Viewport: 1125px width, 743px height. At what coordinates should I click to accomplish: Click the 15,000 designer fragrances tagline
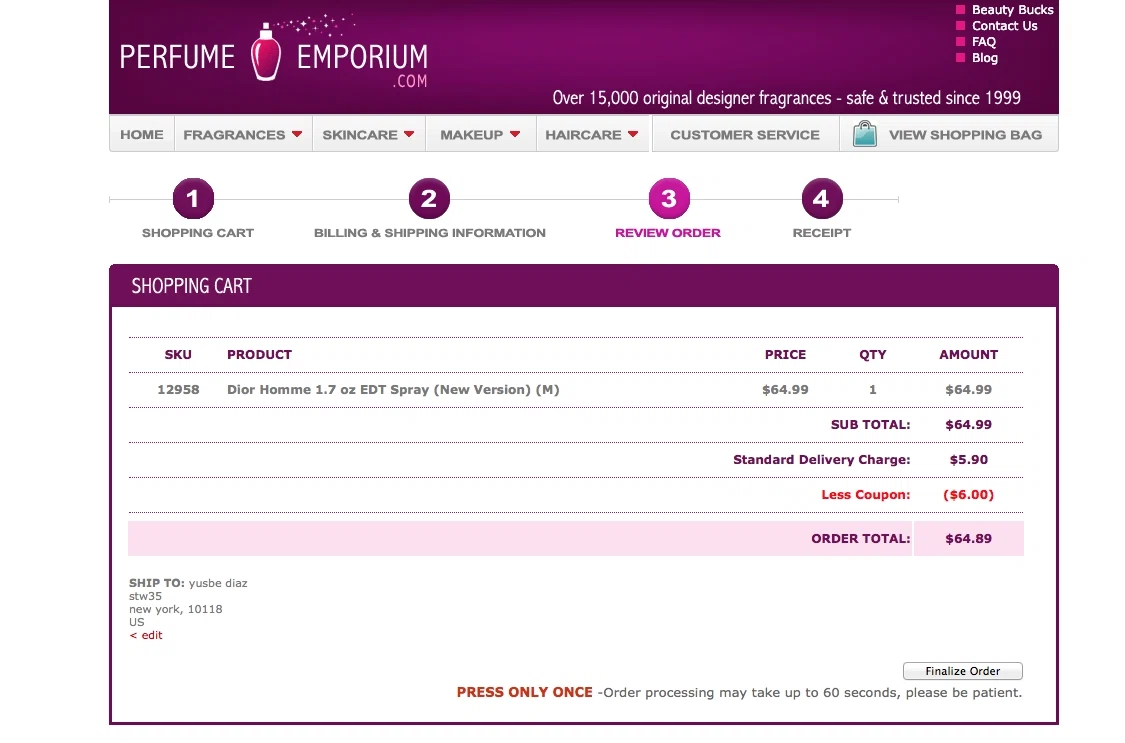point(786,98)
